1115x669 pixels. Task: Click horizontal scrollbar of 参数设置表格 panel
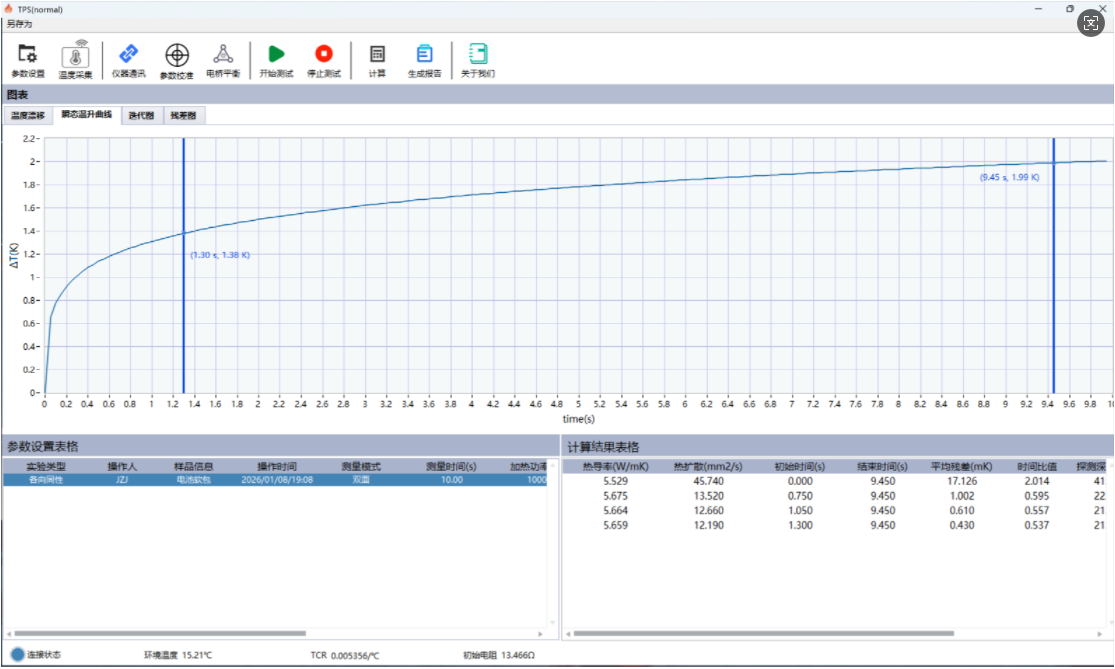tap(160, 633)
